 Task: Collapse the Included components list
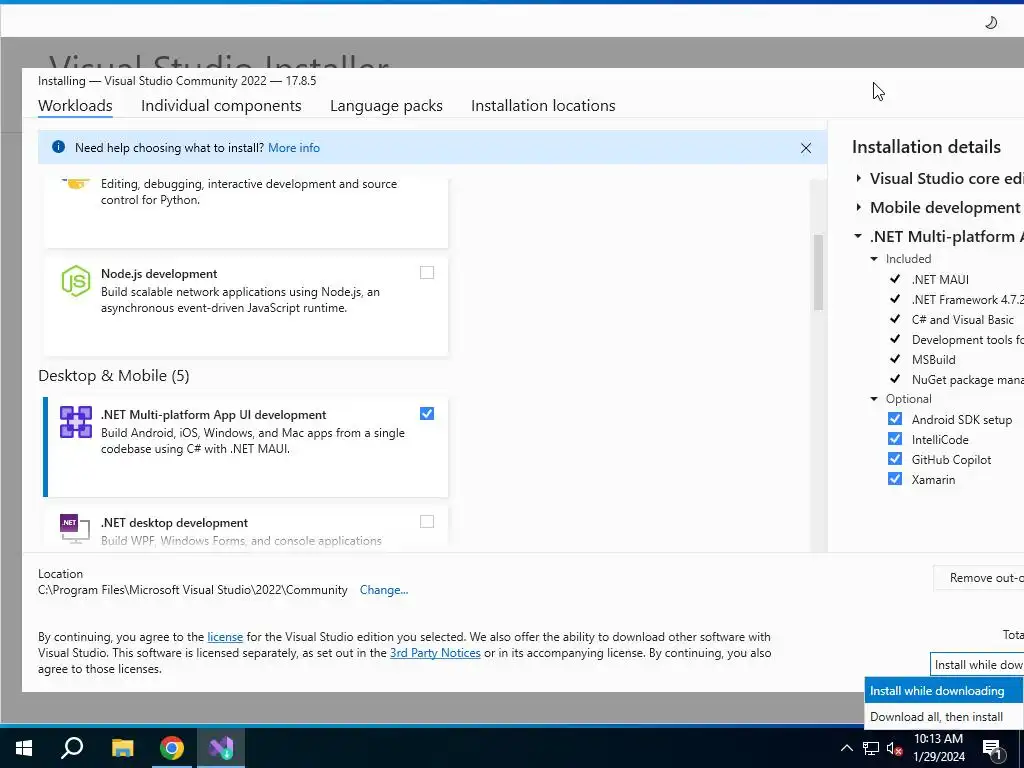coord(874,259)
